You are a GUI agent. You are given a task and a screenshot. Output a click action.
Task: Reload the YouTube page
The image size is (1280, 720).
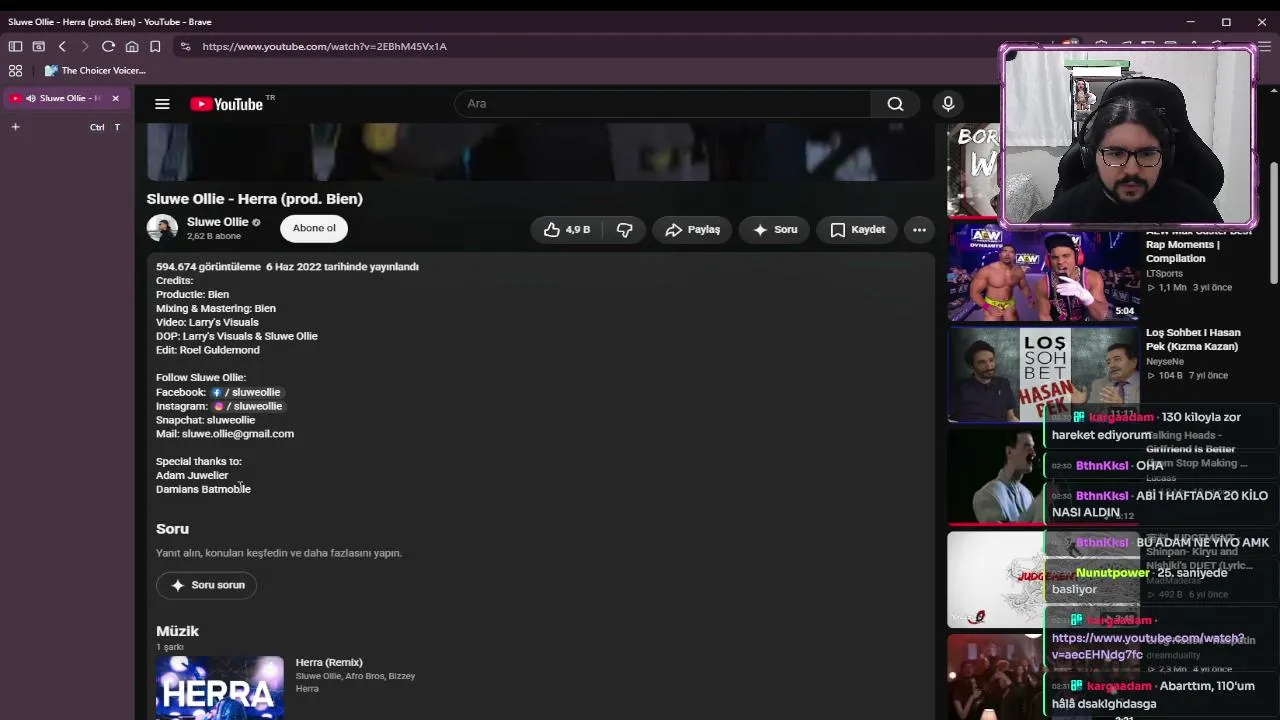(108, 46)
